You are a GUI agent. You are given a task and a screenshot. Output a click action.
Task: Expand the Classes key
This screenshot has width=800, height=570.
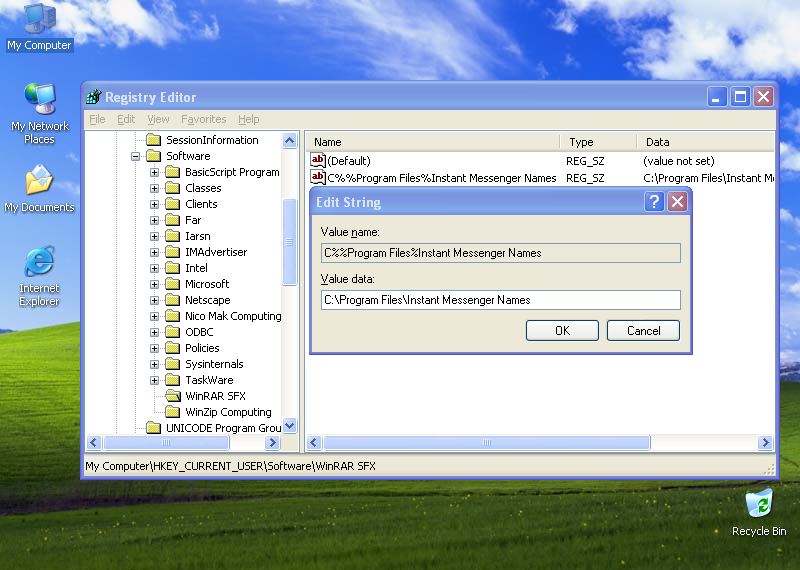(154, 188)
